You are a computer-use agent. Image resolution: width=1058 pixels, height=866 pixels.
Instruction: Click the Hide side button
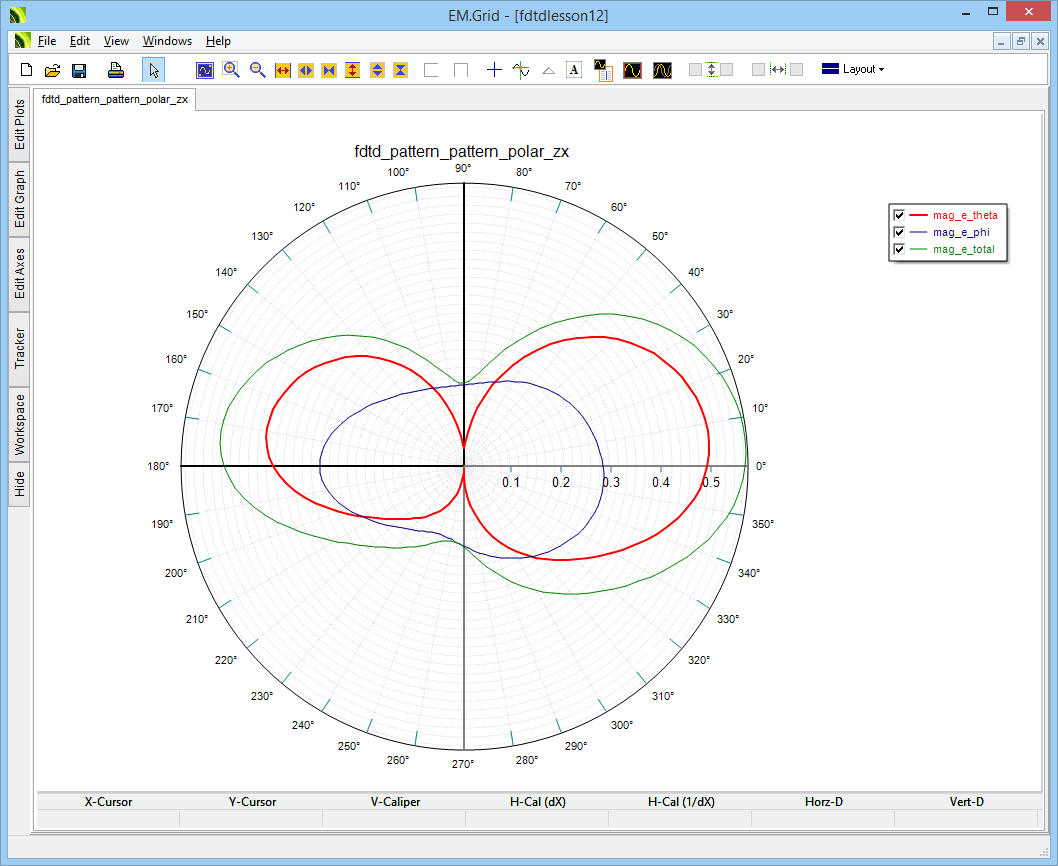pyautogui.click(x=19, y=485)
